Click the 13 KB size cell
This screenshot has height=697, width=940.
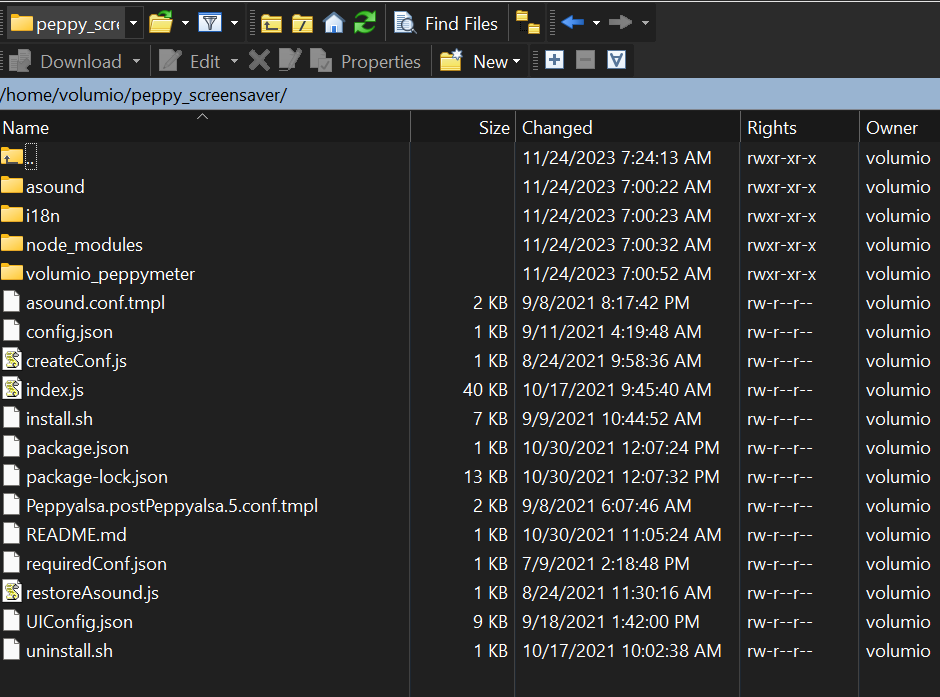coord(486,476)
